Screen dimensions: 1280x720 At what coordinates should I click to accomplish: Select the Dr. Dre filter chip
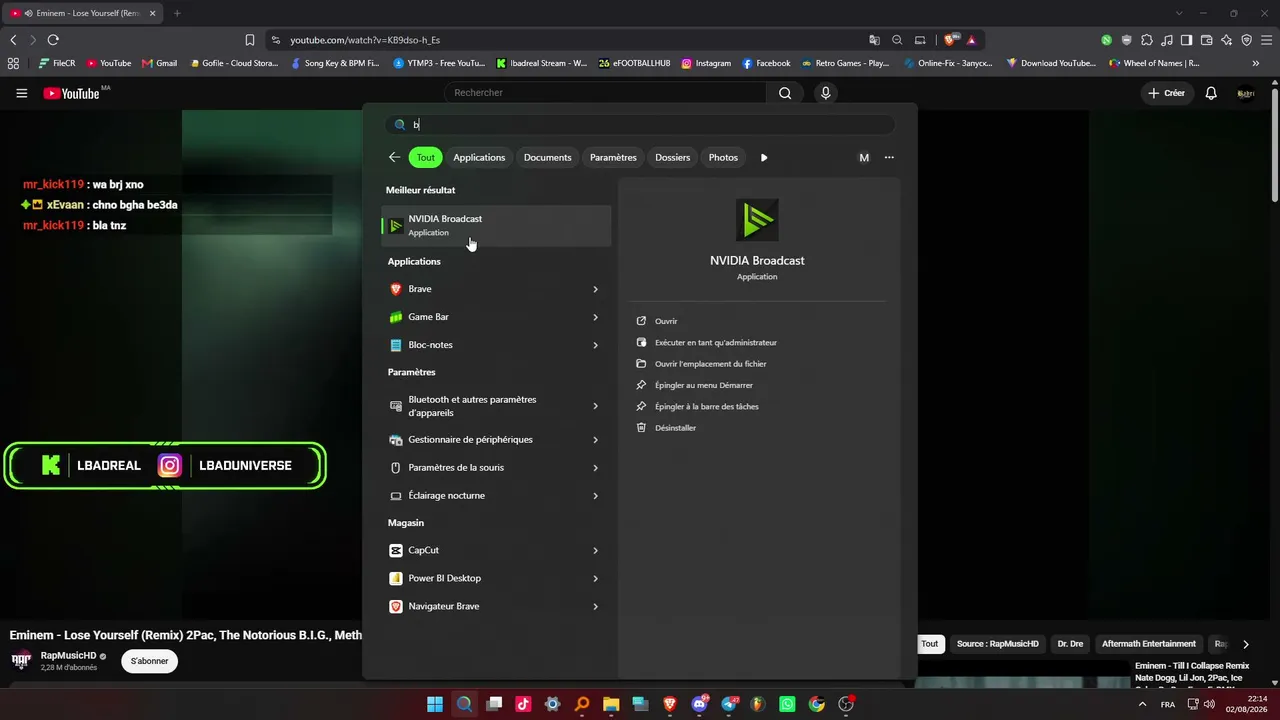1070,644
